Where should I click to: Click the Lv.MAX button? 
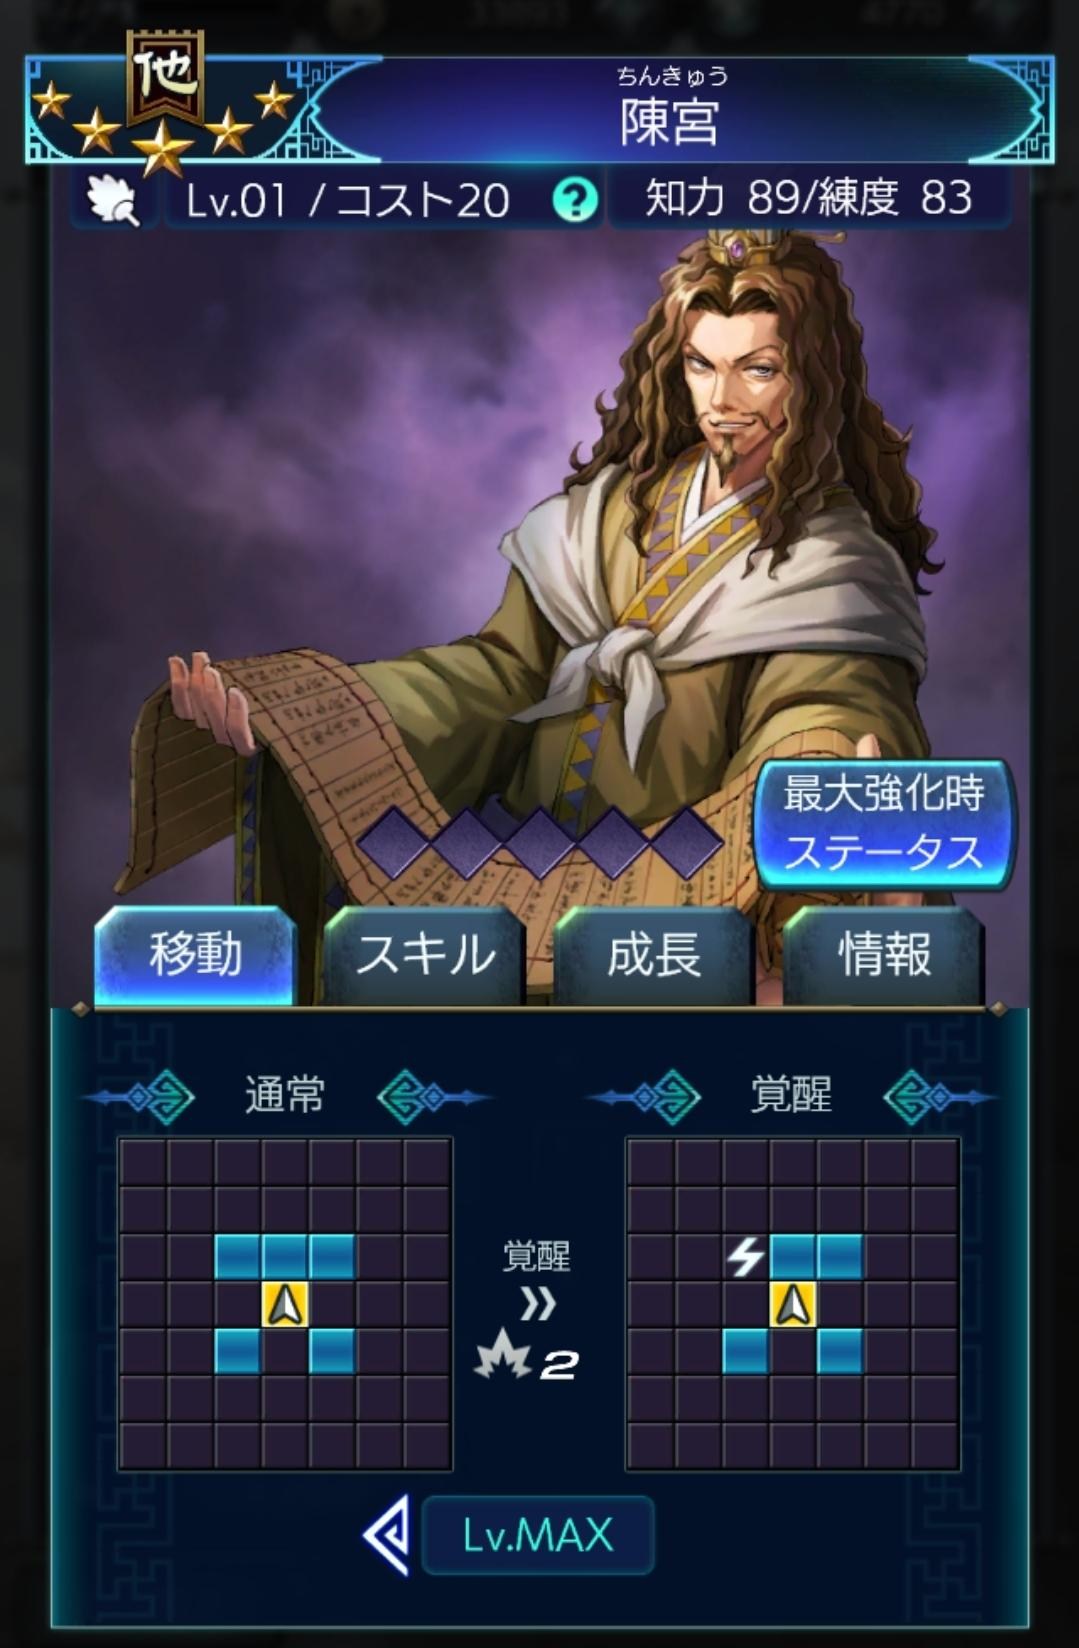coord(538,1535)
